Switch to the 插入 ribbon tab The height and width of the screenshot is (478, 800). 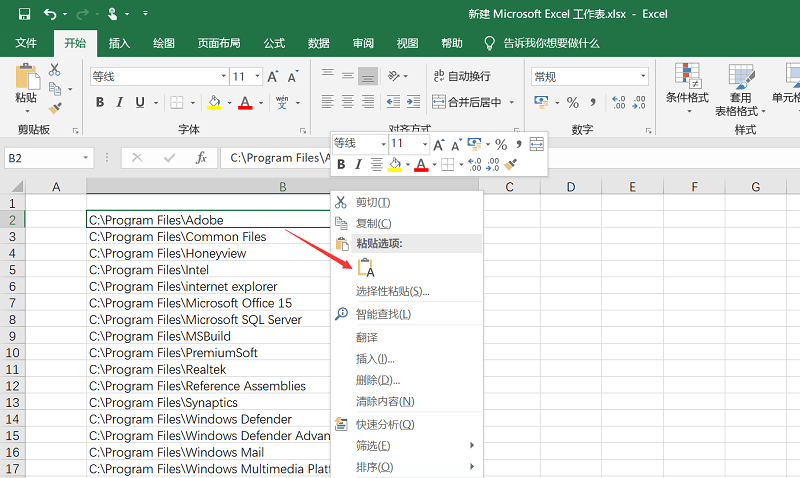[119, 43]
